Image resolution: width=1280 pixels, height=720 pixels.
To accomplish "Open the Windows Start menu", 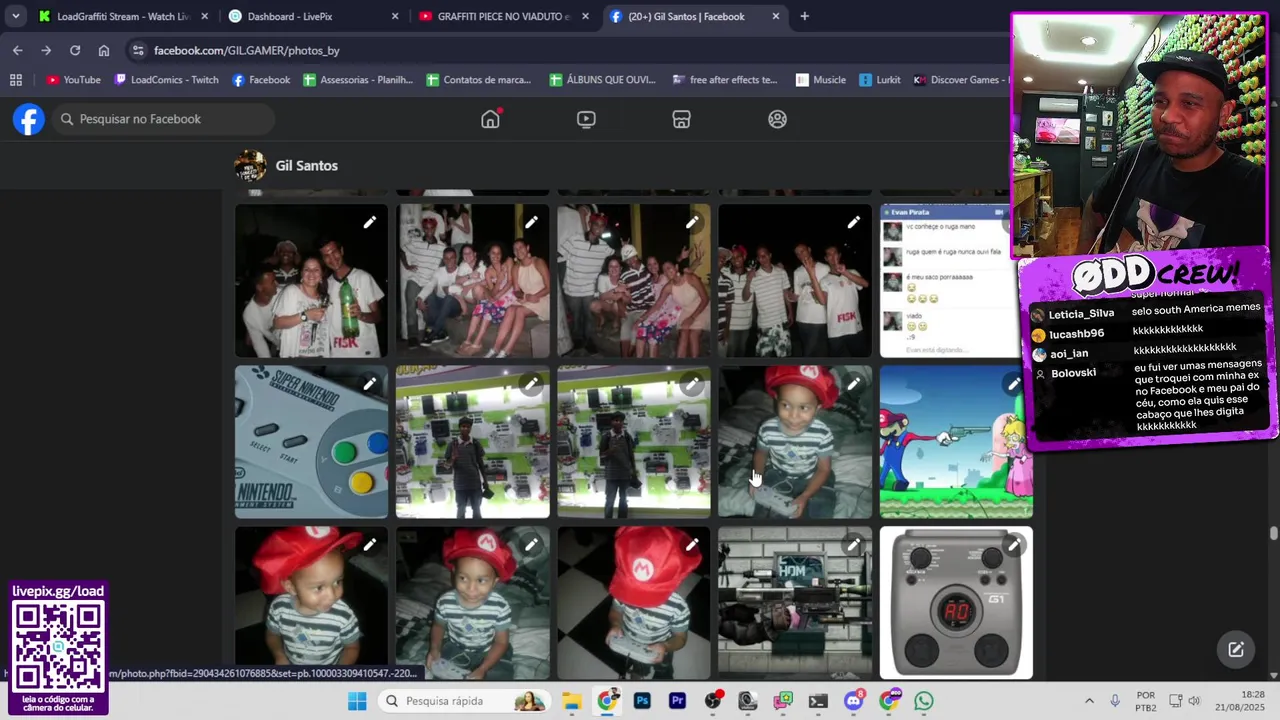I will [x=357, y=701].
